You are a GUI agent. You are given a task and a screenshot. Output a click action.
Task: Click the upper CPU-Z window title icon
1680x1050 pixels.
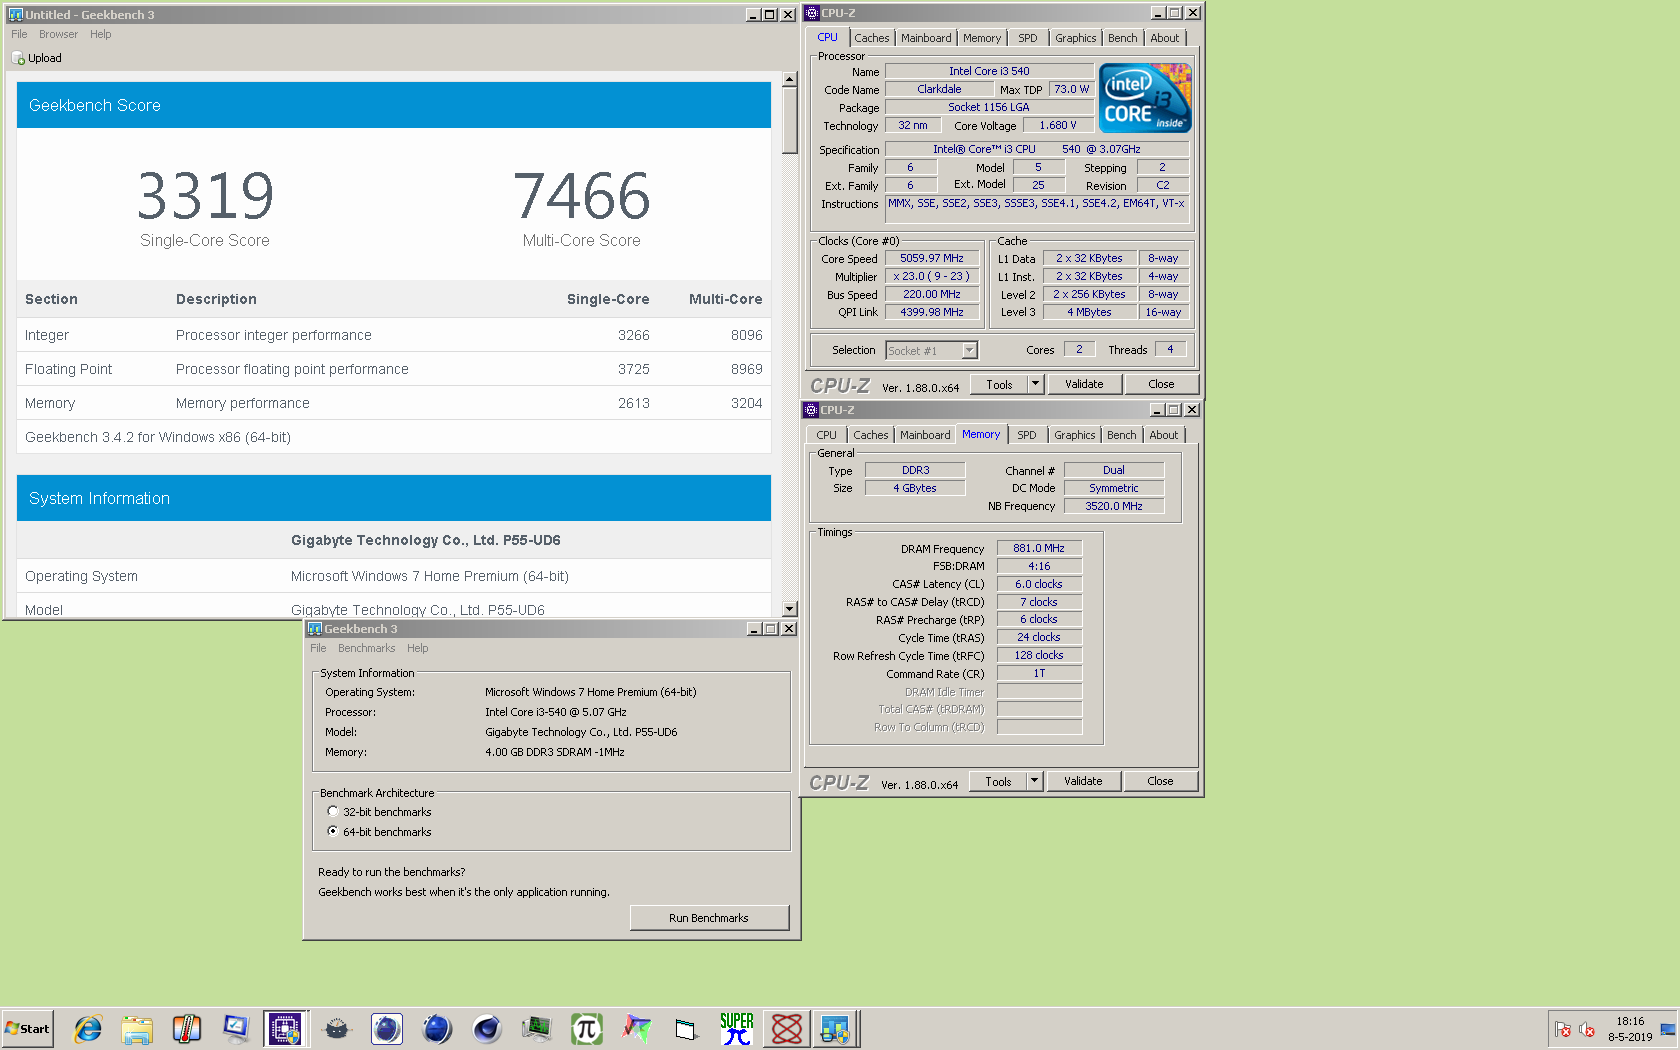812,13
